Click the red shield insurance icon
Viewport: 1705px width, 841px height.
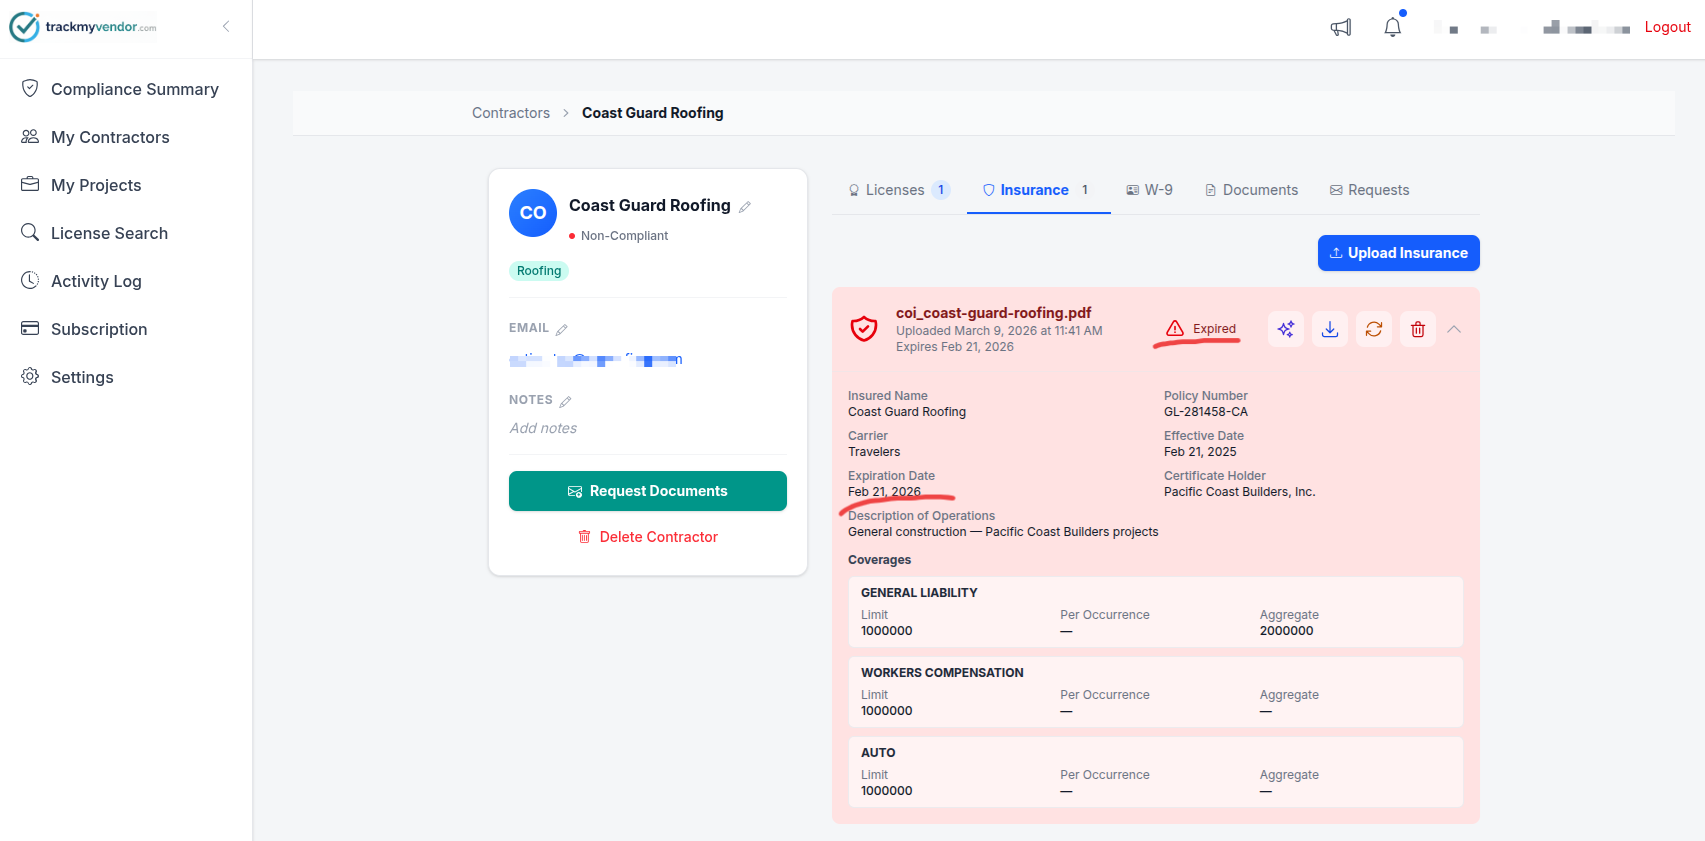pos(864,329)
